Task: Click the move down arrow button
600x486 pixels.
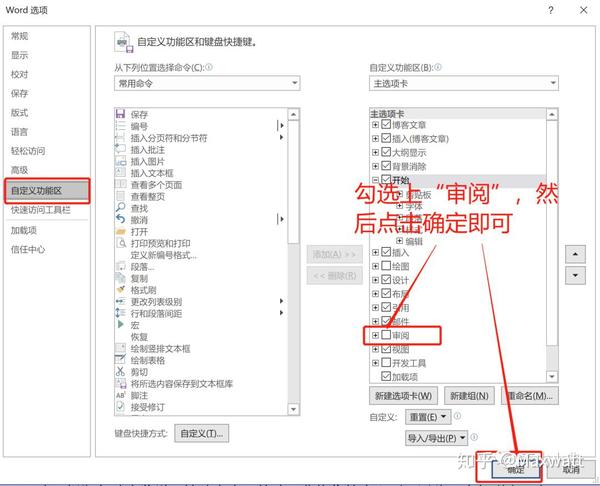Action: click(x=575, y=276)
